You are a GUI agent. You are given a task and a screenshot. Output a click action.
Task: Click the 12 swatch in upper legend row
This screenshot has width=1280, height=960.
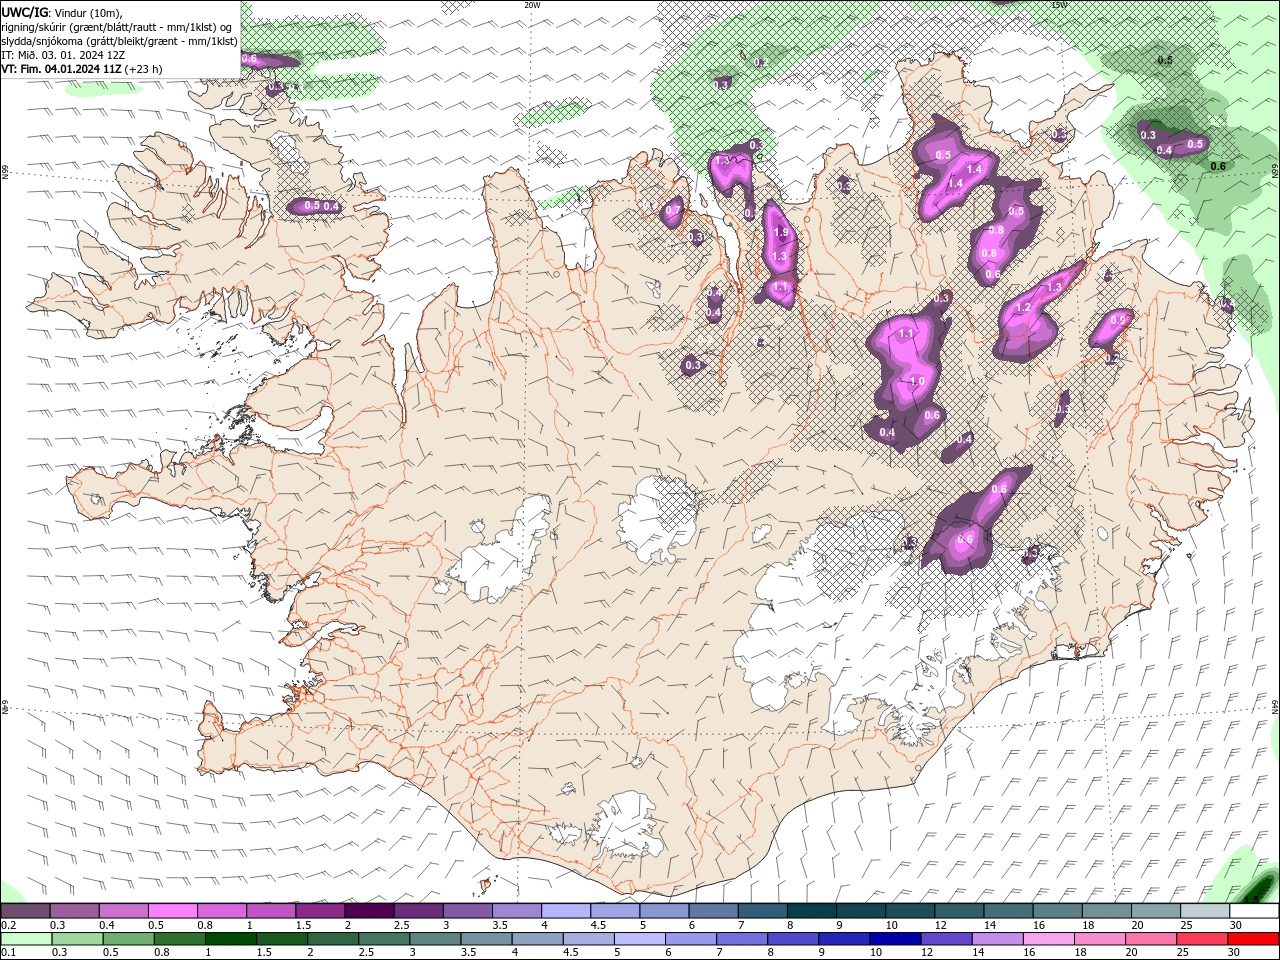(957, 911)
